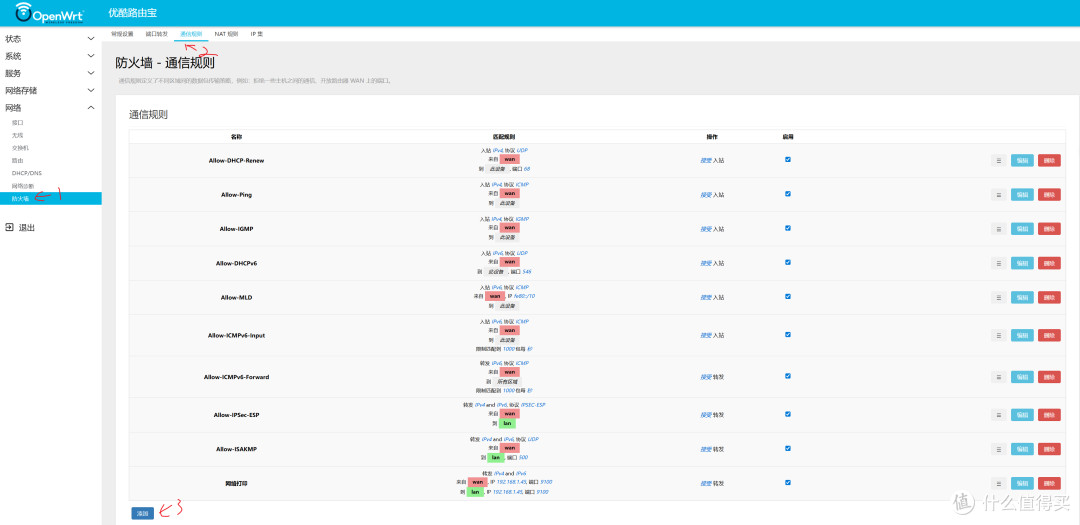Click the logout arrow icon beside 退出
1080x525 pixels.
pyautogui.click(x=9, y=227)
